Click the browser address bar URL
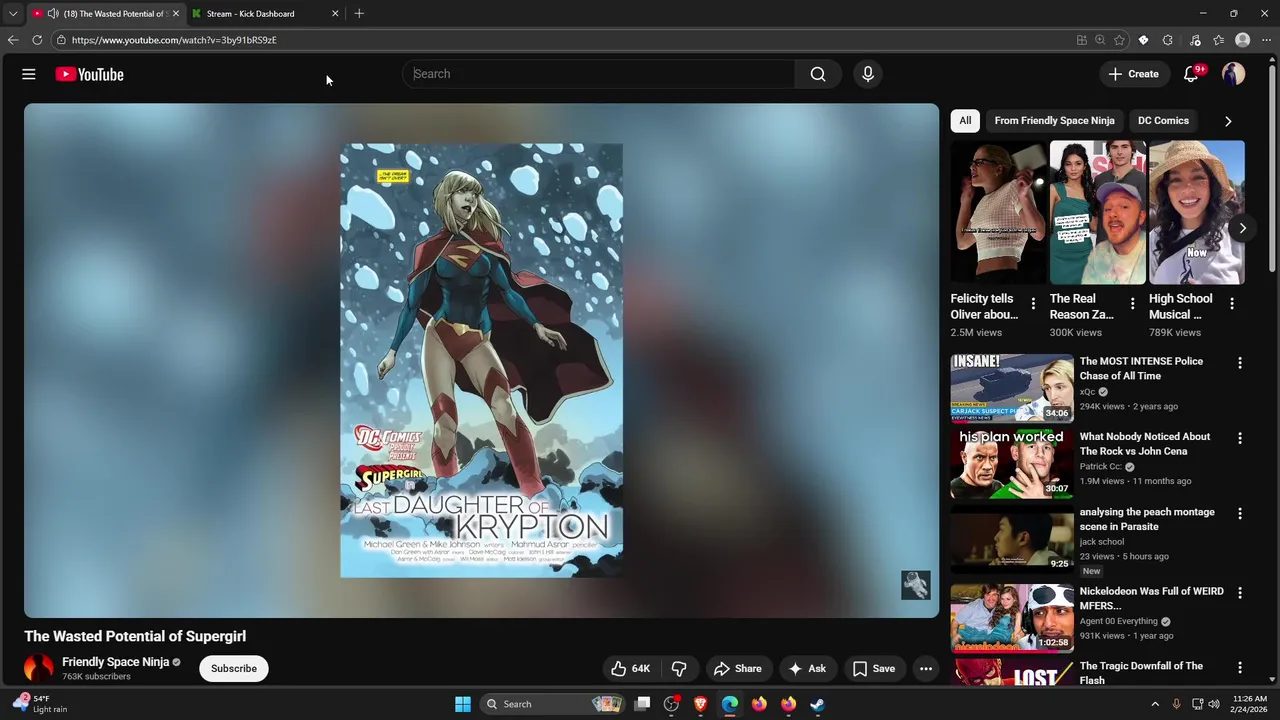 tap(174, 40)
